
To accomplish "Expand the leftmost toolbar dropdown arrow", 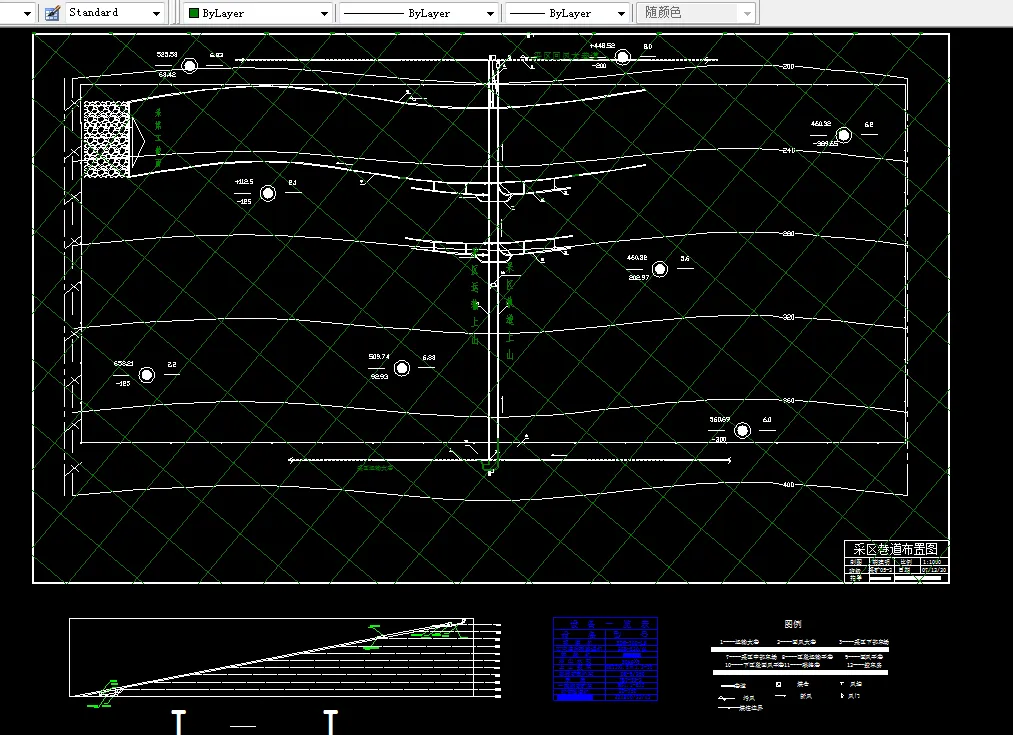I will (x=27, y=13).
